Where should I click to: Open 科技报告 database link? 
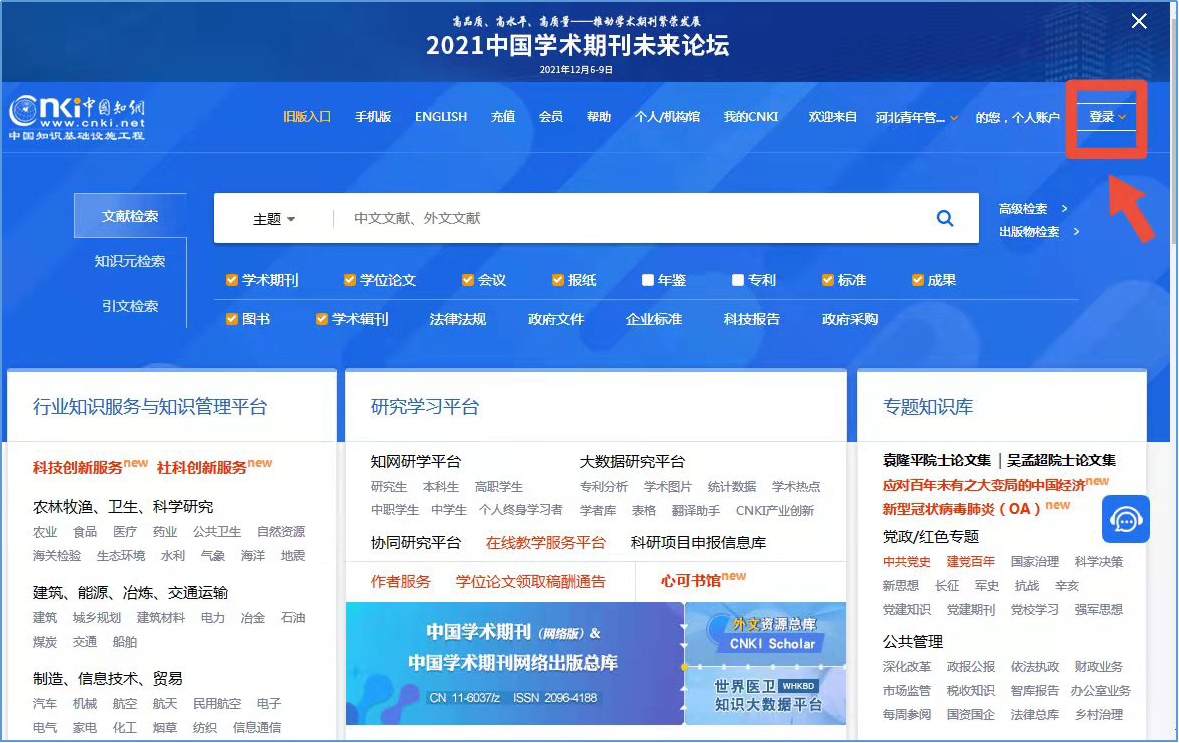point(752,319)
